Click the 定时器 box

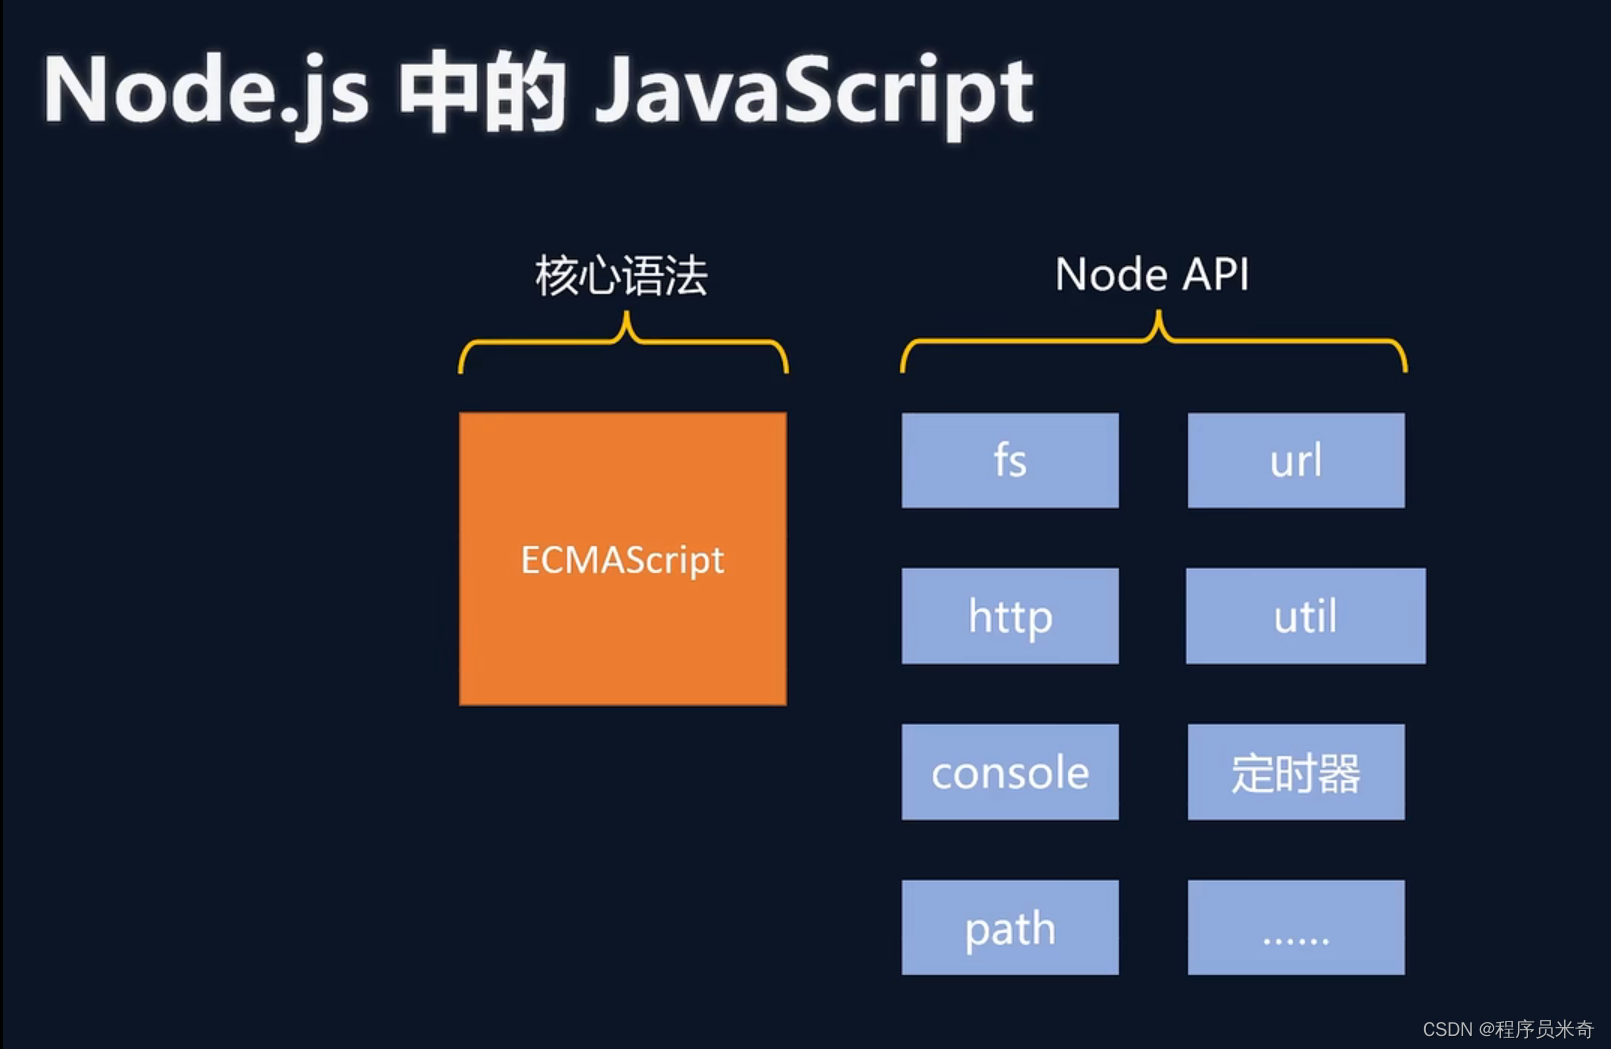point(1296,772)
